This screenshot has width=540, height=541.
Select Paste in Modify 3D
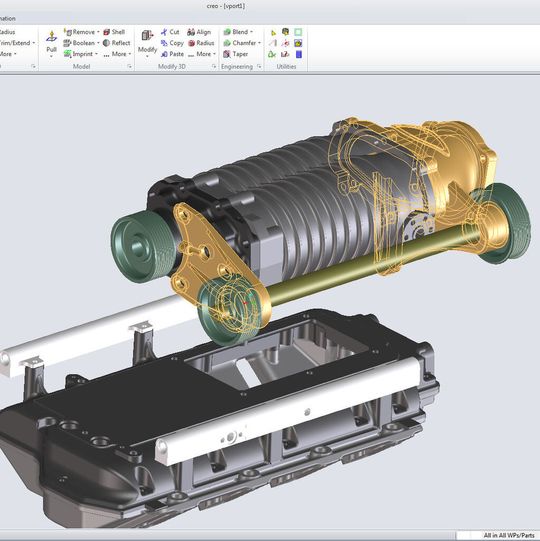click(x=172, y=54)
